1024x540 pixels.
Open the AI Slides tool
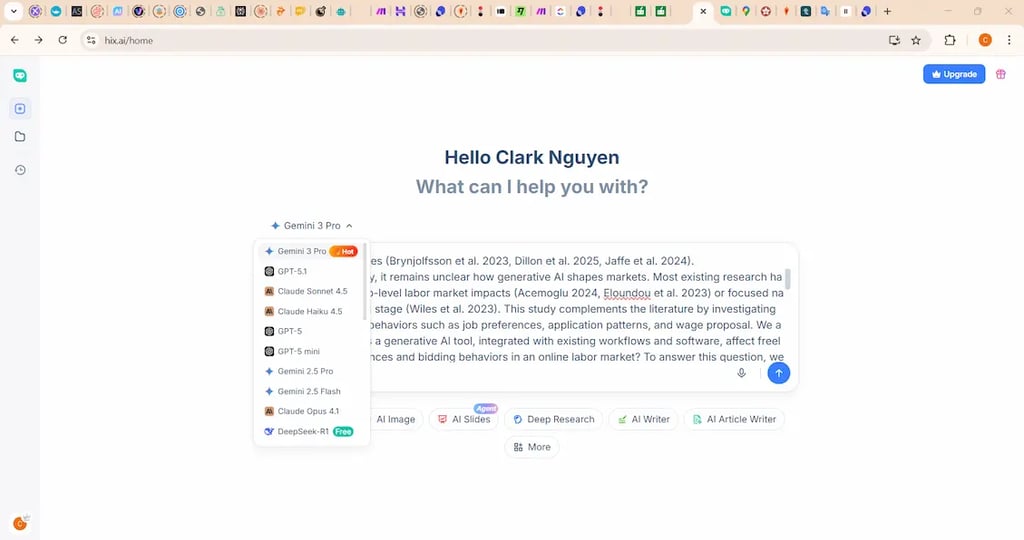(x=464, y=419)
